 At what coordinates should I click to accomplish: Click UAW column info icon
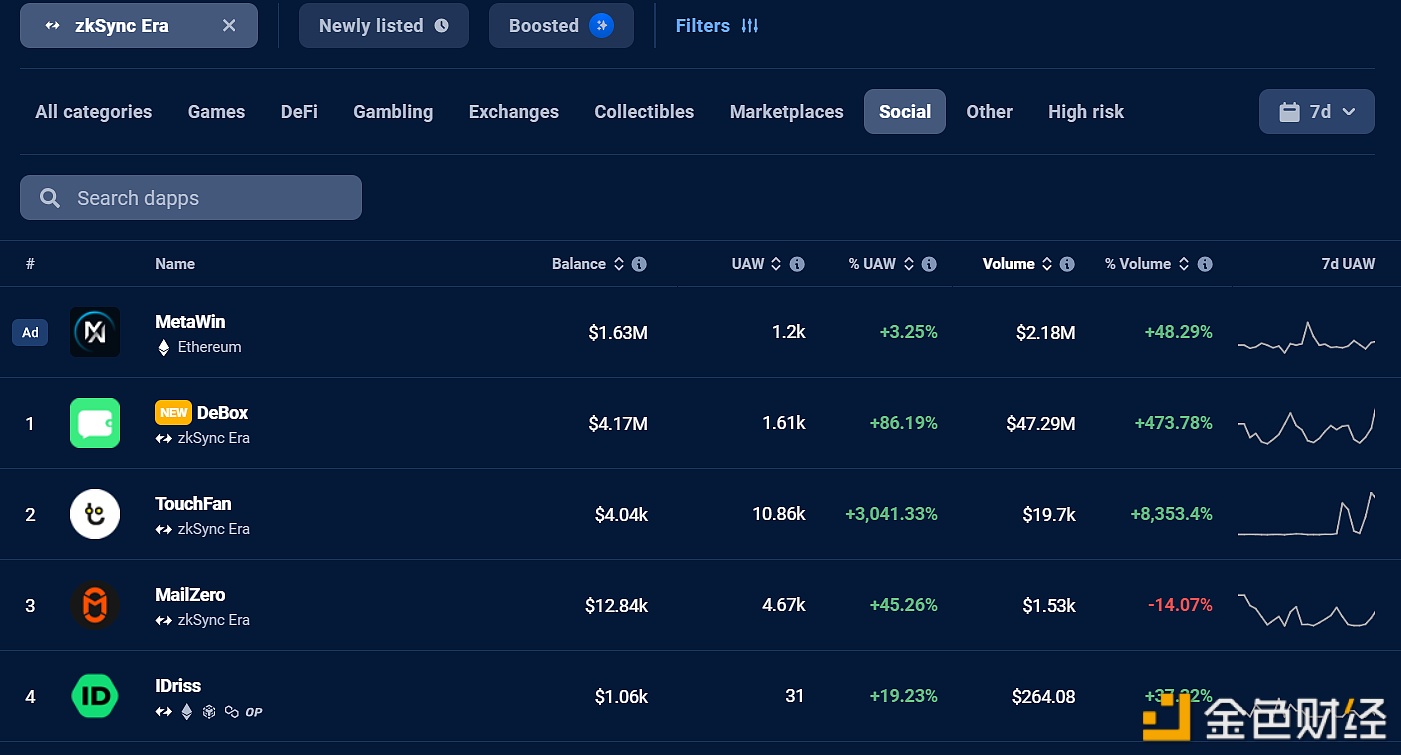point(797,264)
